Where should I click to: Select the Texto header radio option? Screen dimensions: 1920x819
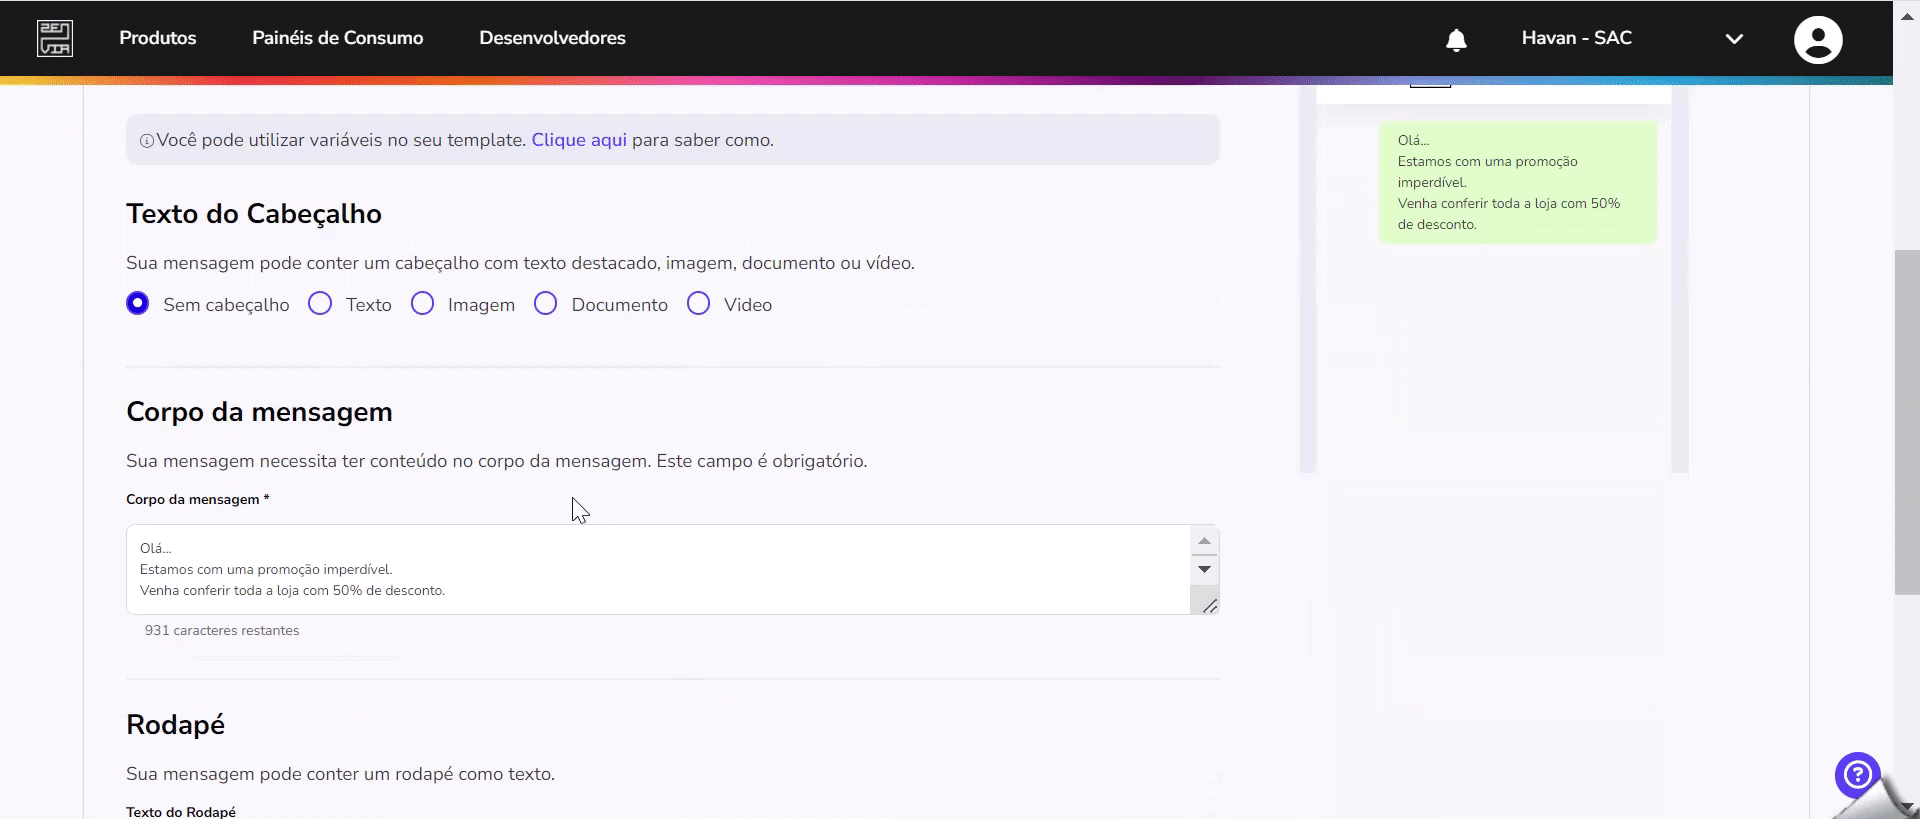[320, 303]
